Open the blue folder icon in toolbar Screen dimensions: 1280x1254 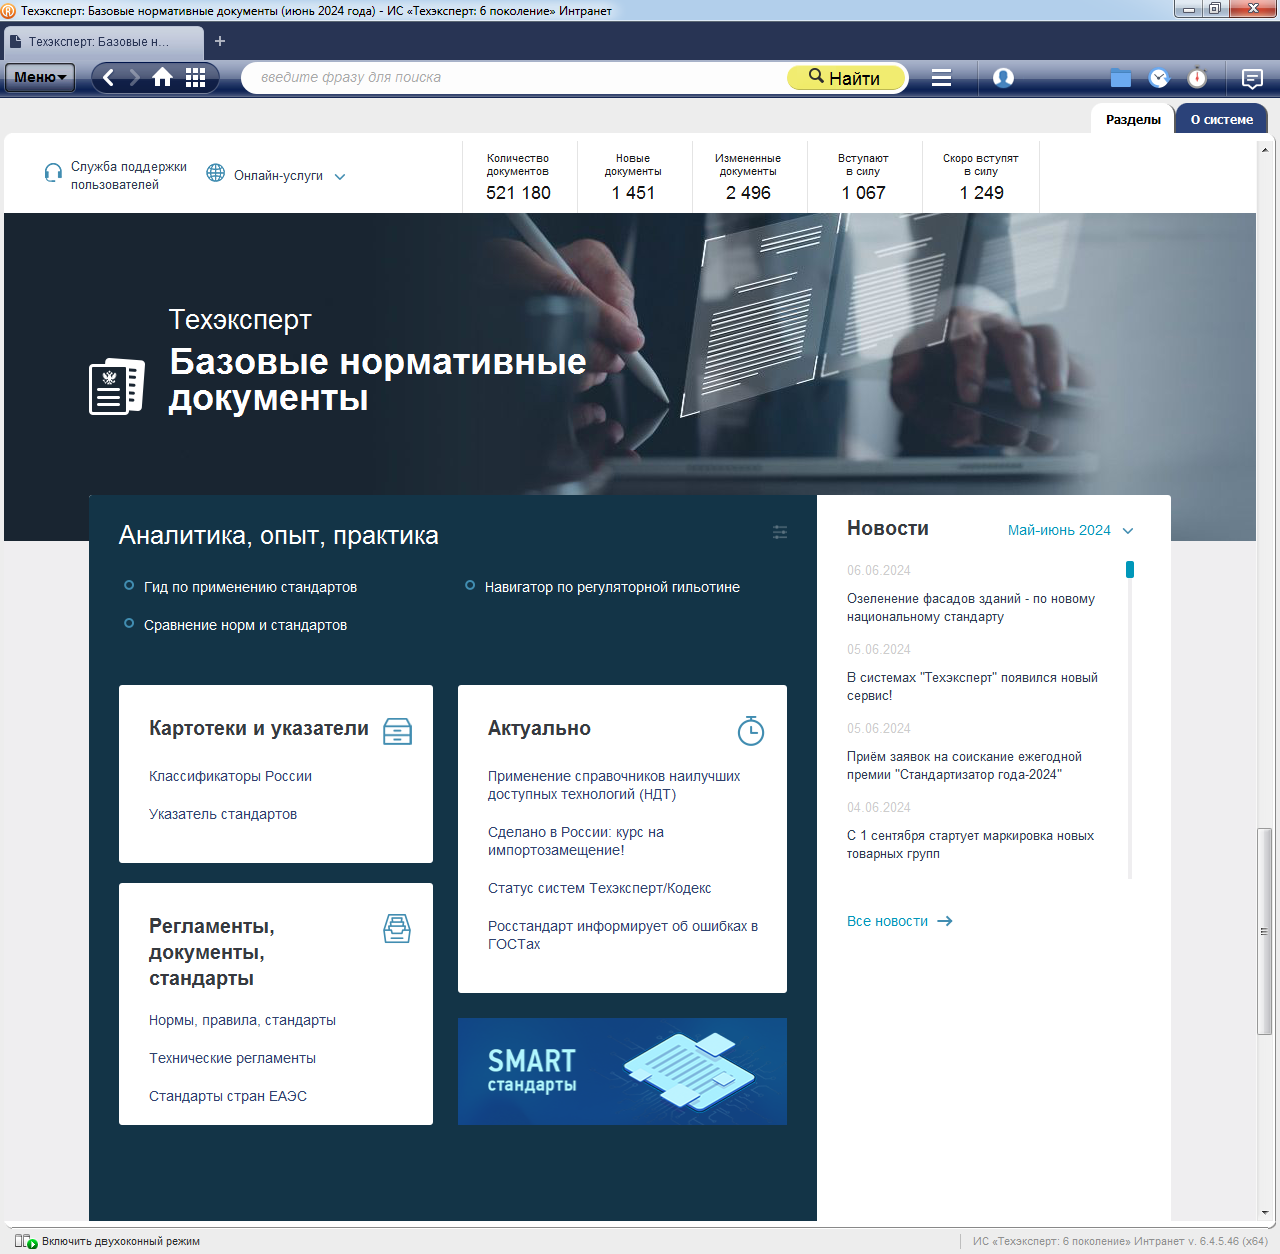1121,78
